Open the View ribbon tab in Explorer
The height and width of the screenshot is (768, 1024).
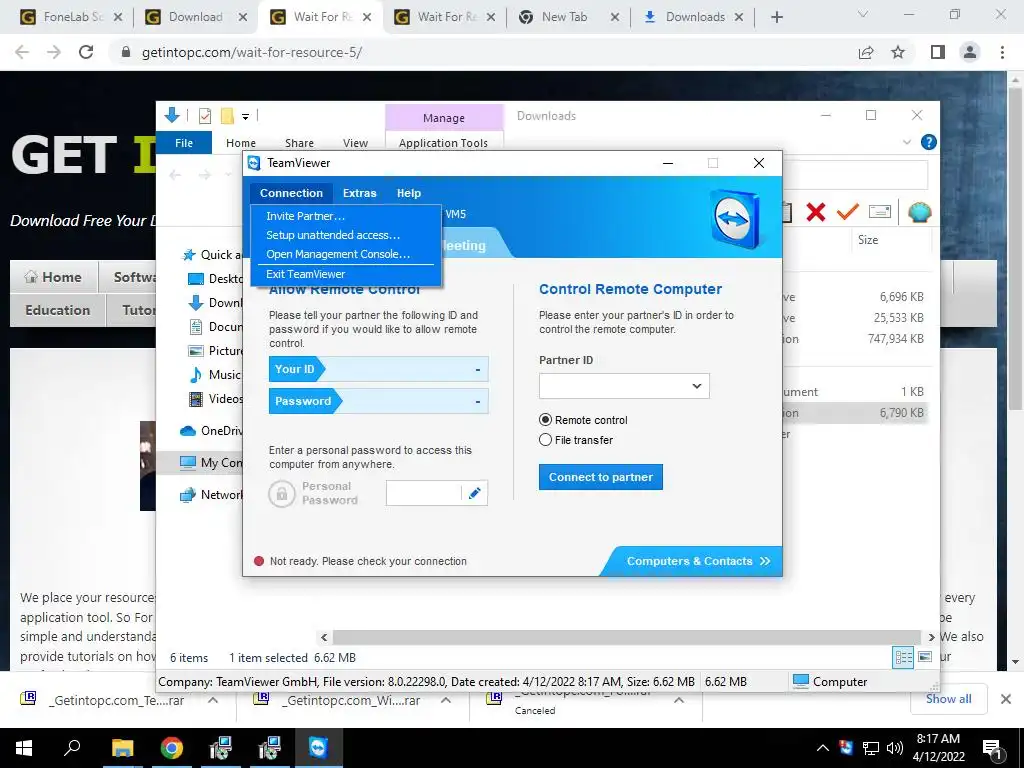(355, 143)
